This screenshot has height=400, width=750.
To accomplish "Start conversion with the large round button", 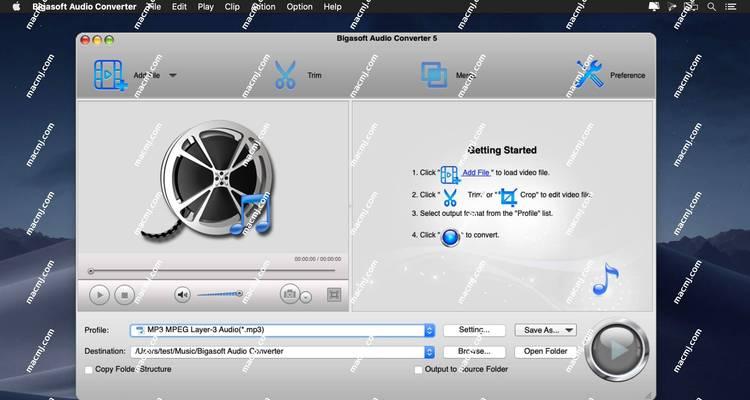I will [617, 350].
